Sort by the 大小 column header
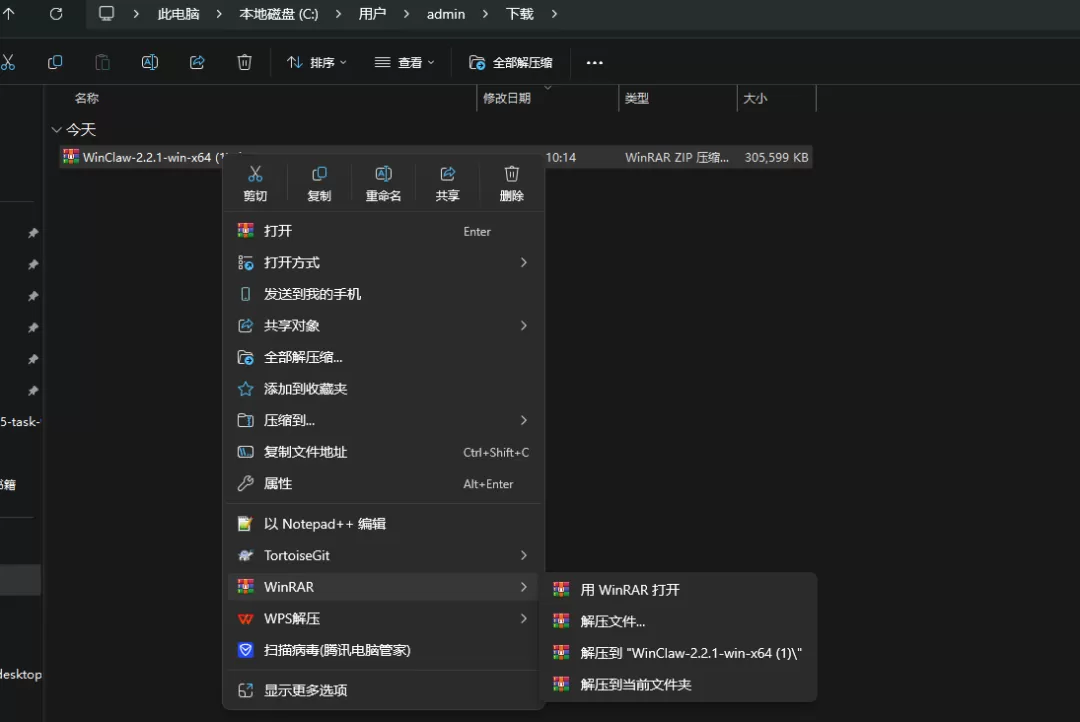The height and width of the screenshot is (722, 1080). [x=755, y=98]
